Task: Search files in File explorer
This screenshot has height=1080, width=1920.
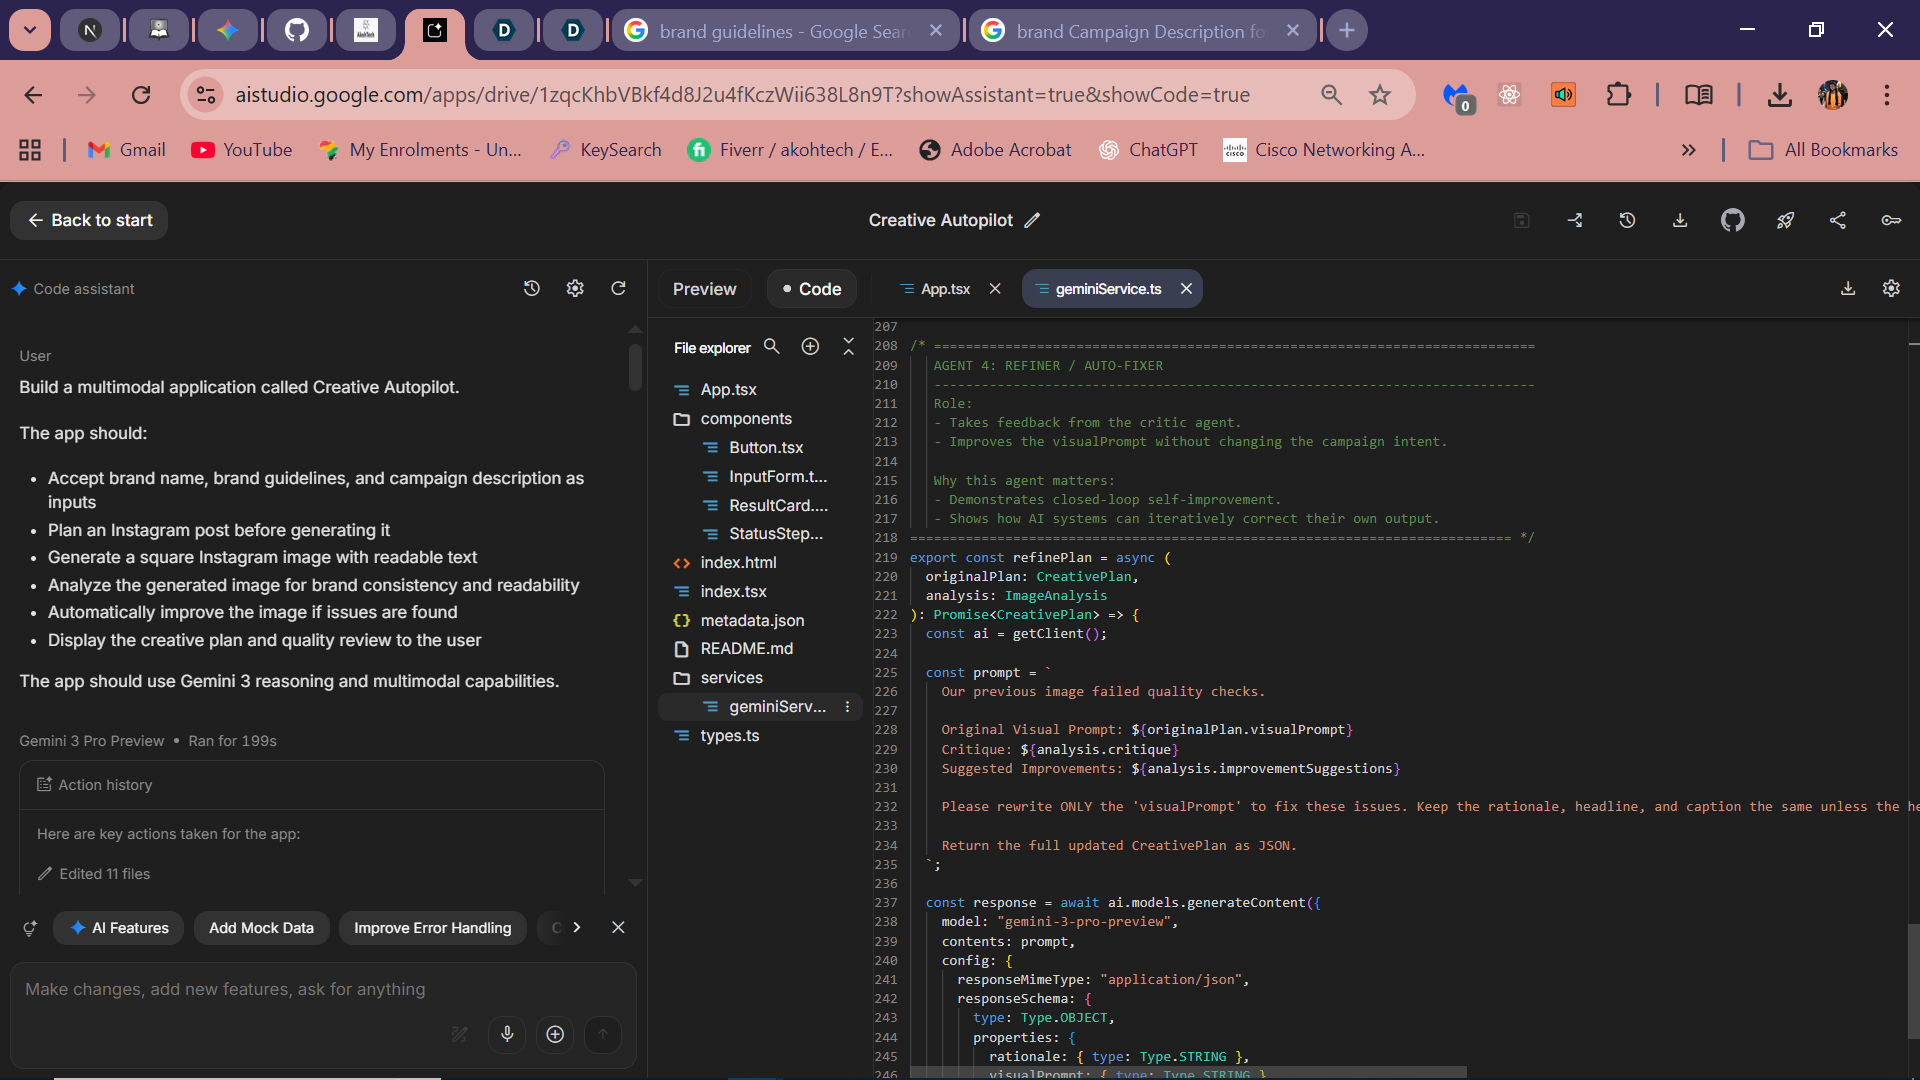Action: (771, 346)
